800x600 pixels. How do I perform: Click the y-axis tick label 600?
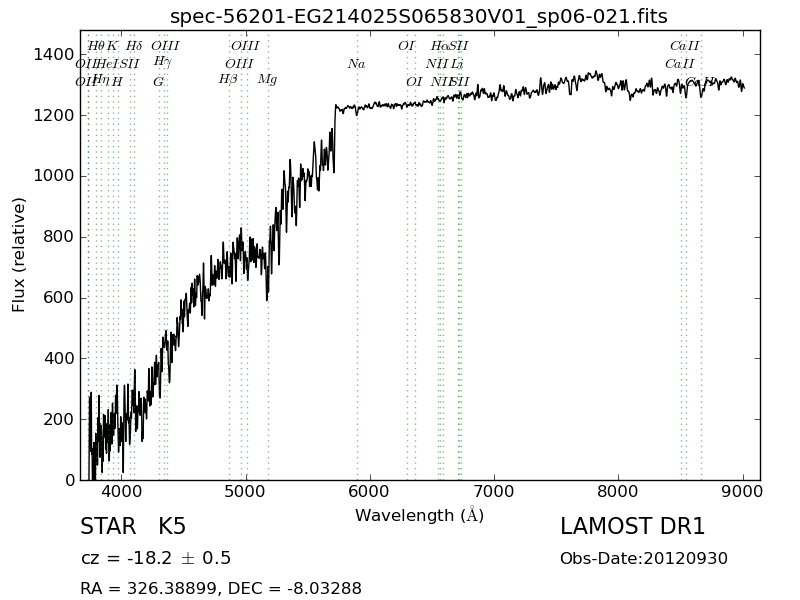59,297
